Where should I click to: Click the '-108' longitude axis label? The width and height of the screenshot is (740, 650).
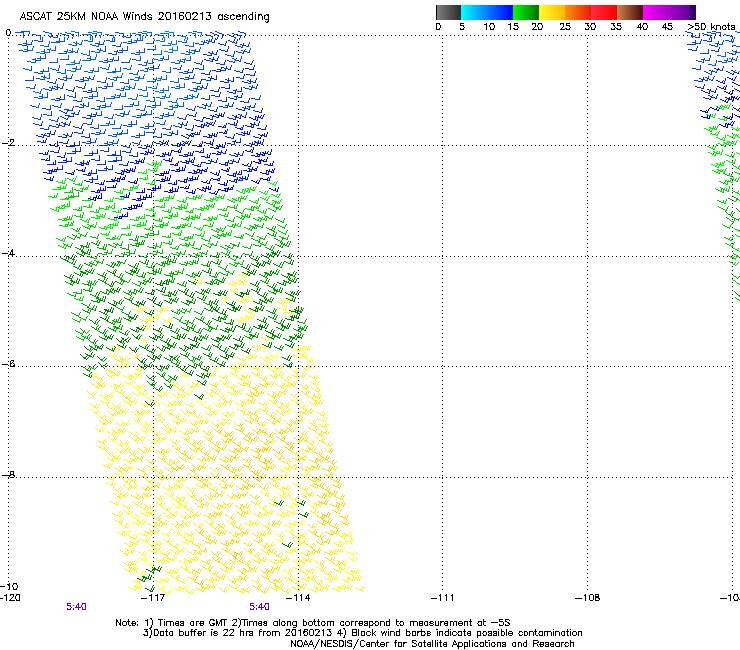coord(588,598)
